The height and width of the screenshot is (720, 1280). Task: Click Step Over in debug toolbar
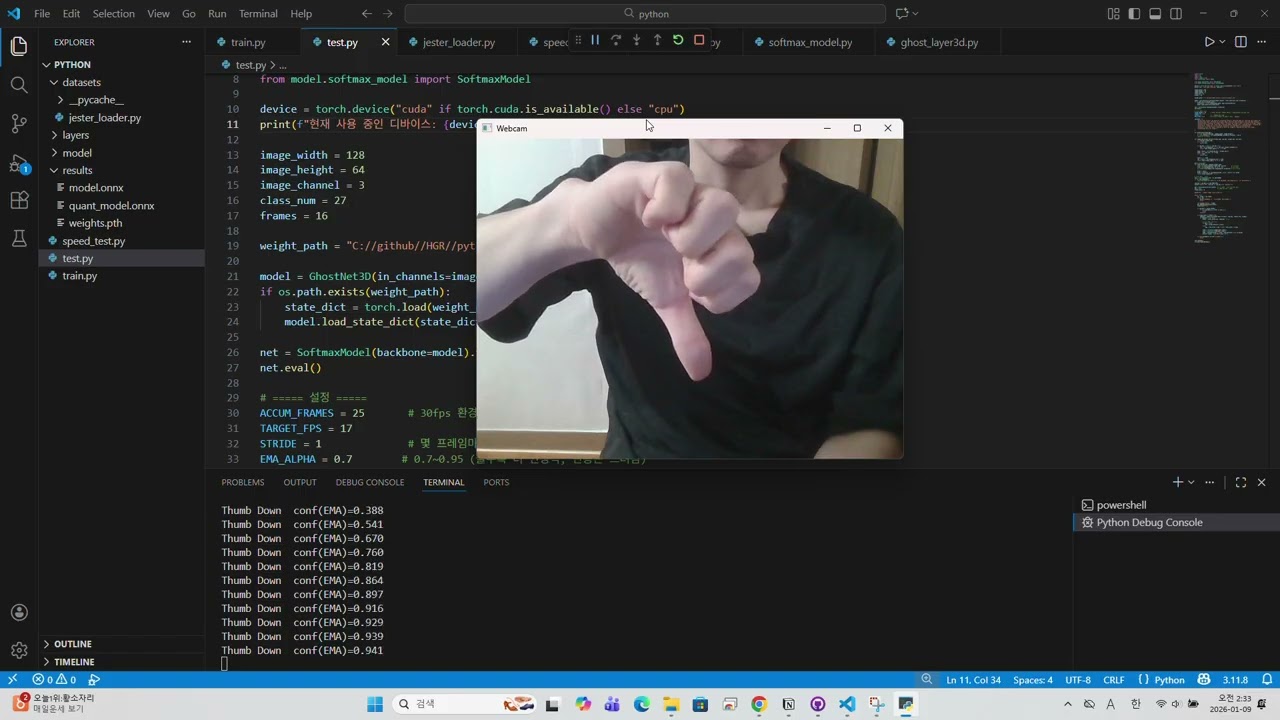point(616,40)
